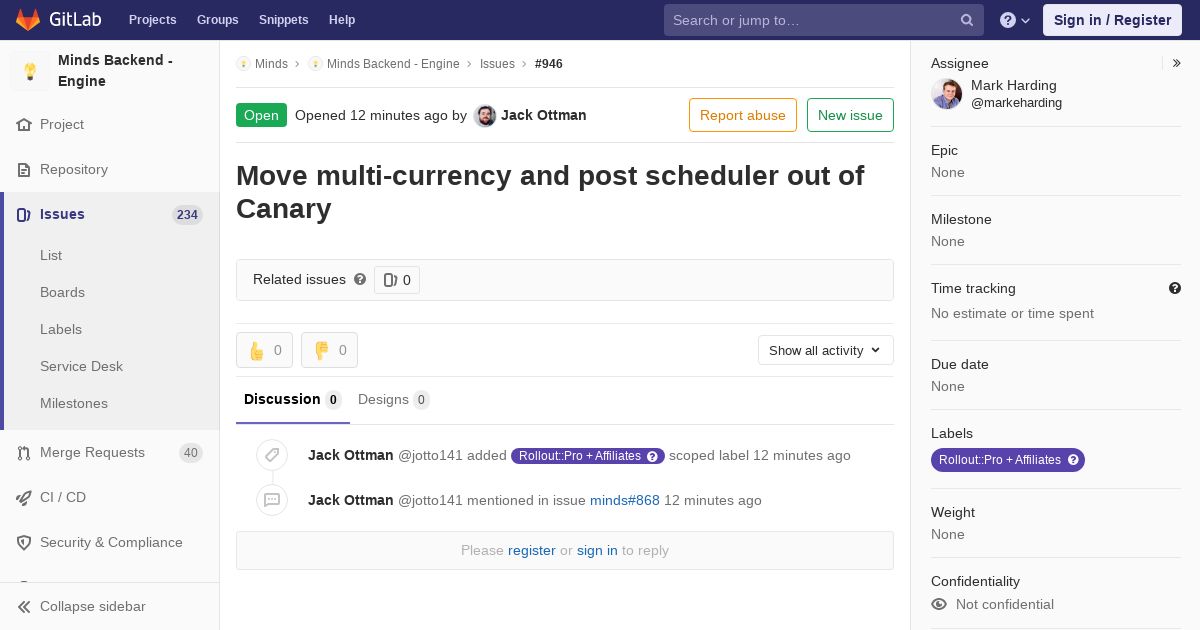The width and height of the screenshot is (1200, 630).
Task: Open Snippets in the navbar
Action: pos(284,20)
